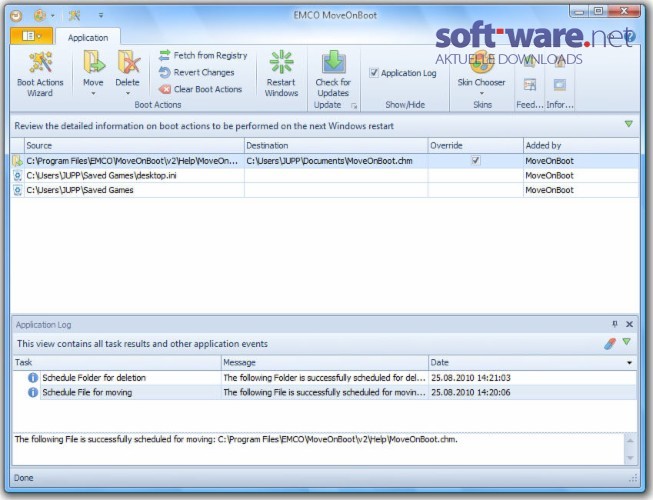Open the Delete dropdown arrow
653x500 pixels.
[x=128, y=93]
